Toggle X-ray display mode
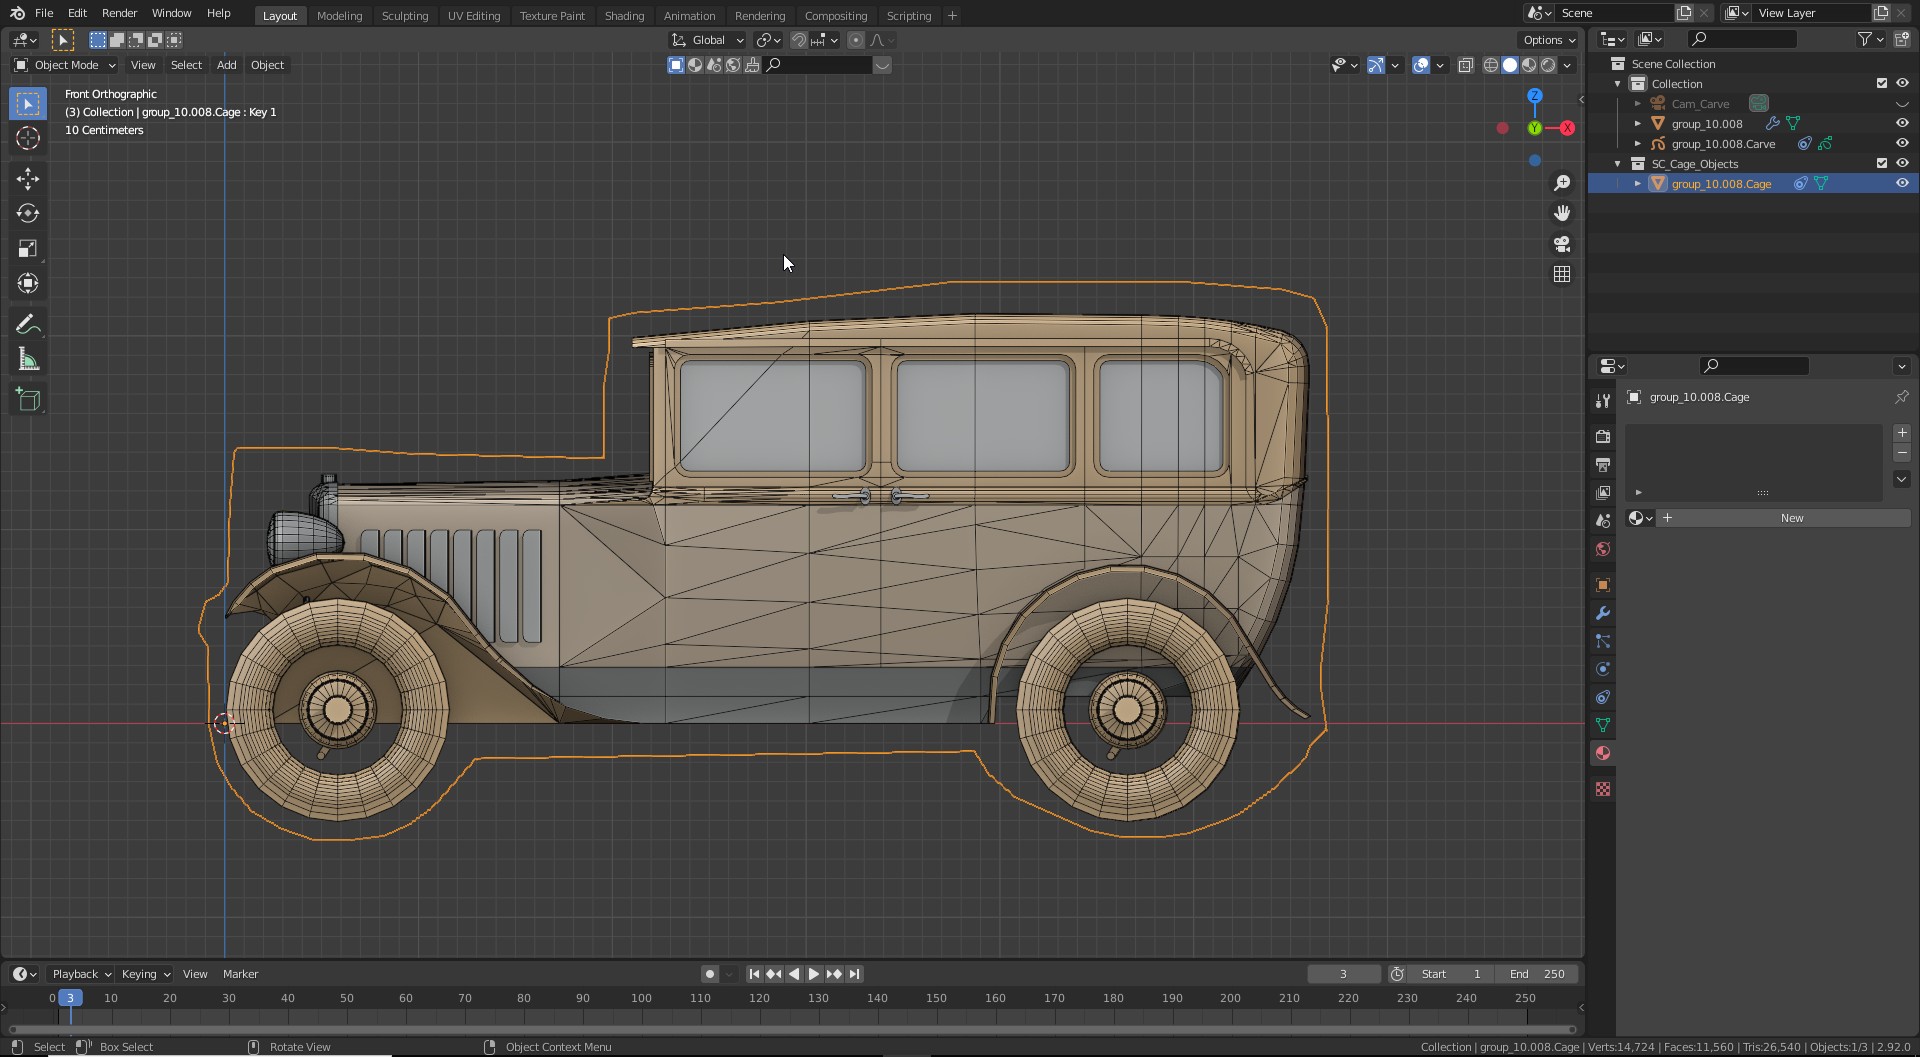This screenshot has width=1920, height=1057. coord(1465,65)
